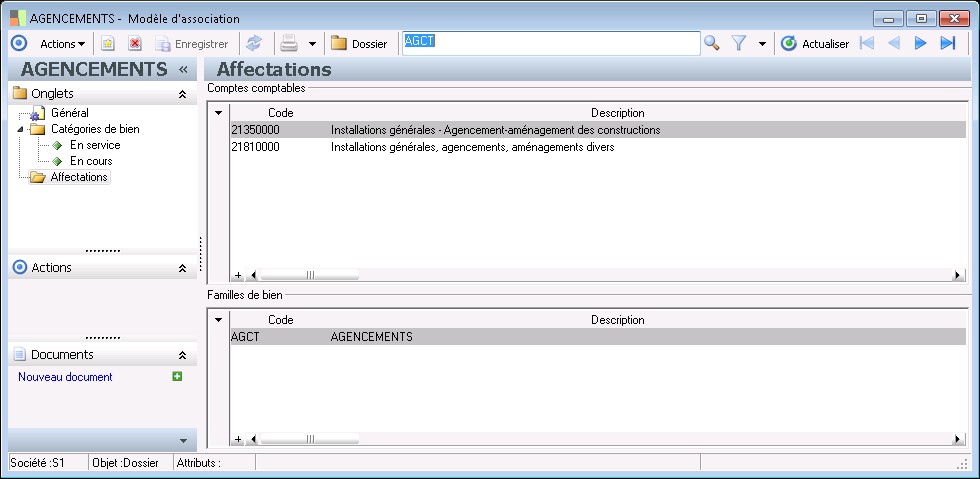Click the AGCT search input field
The width and height of the screenshot is (980, 479).
550,43
